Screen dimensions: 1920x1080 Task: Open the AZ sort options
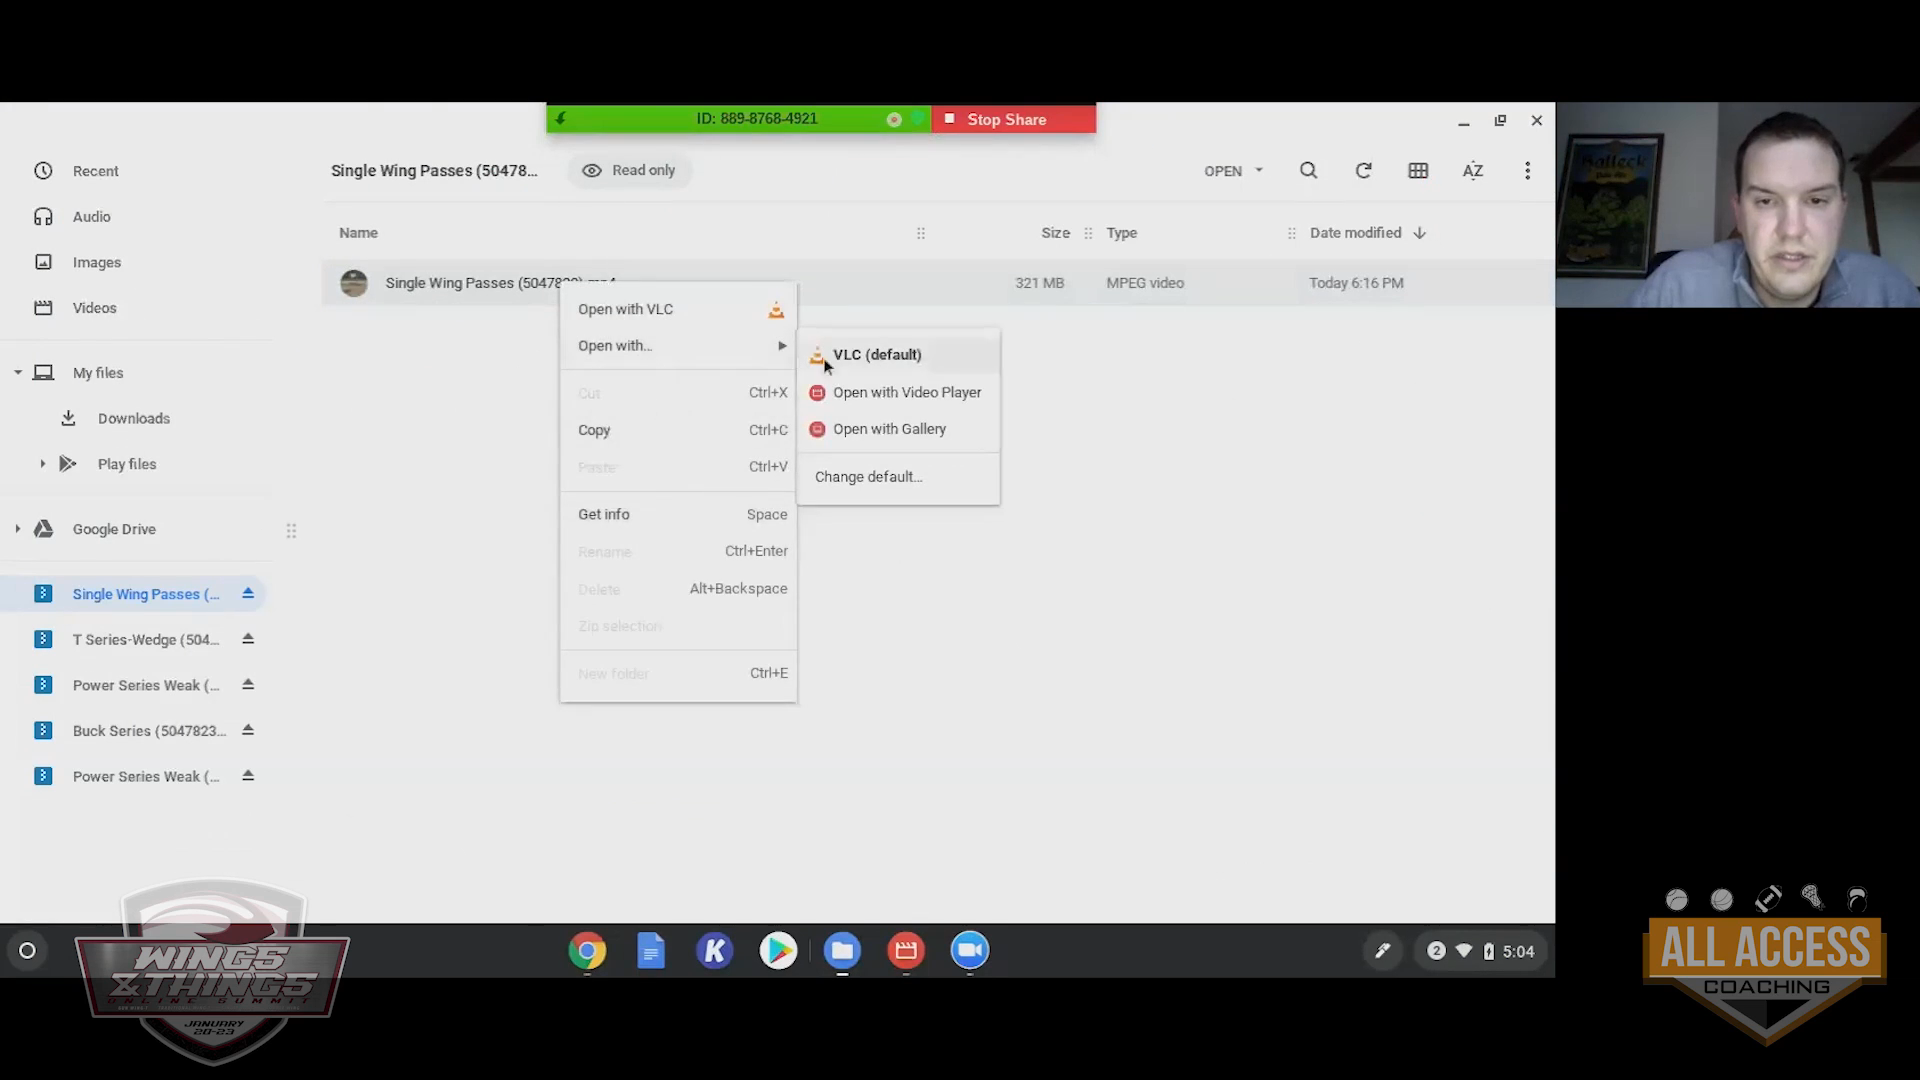click(x=1472, y=171)
